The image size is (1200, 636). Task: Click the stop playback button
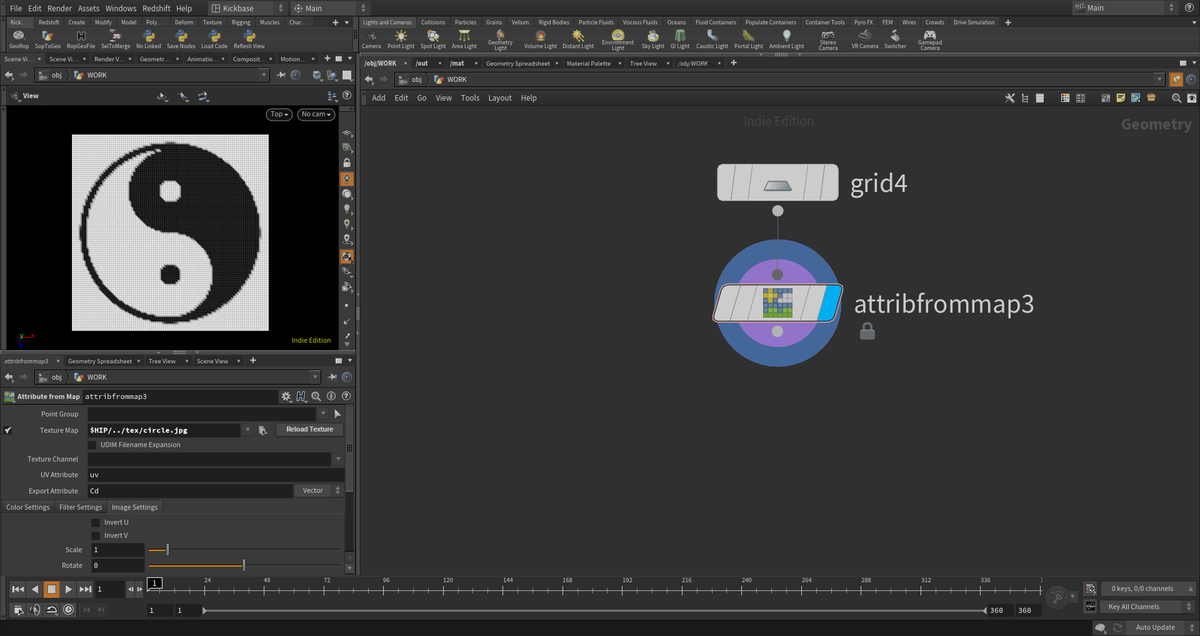[x=51, y=589]
